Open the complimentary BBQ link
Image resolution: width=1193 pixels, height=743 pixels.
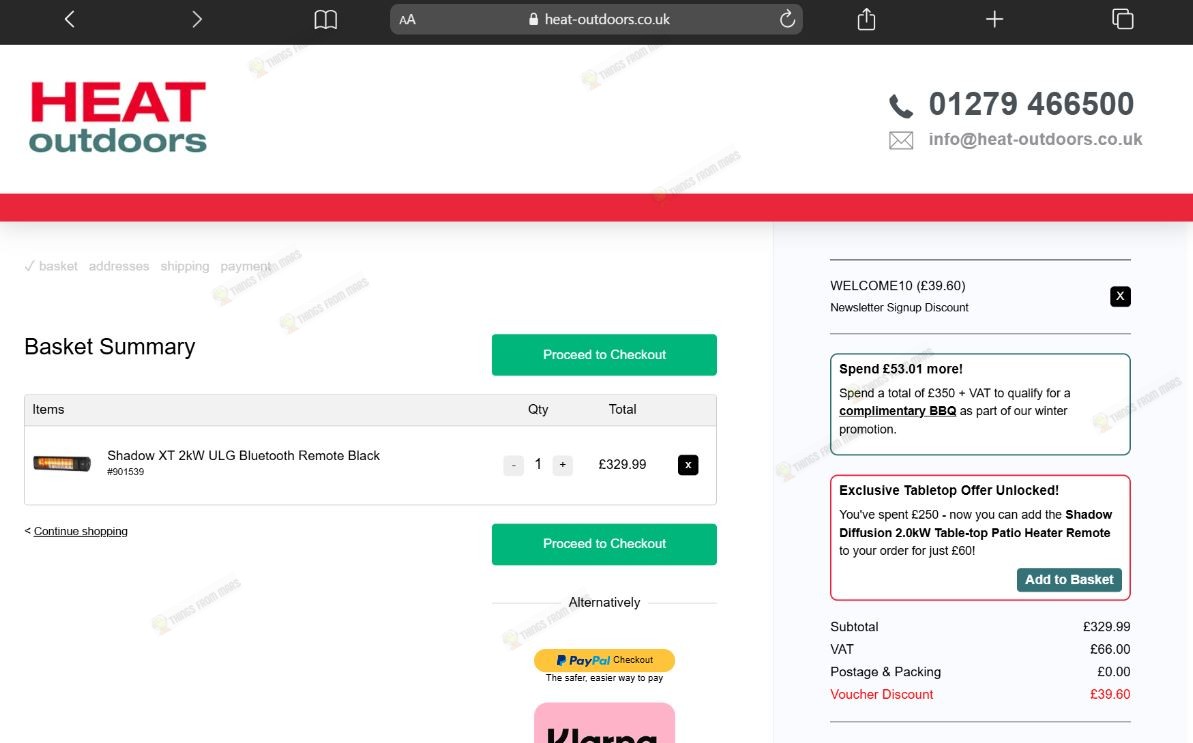pyautogui.click(x=898, y=411)
